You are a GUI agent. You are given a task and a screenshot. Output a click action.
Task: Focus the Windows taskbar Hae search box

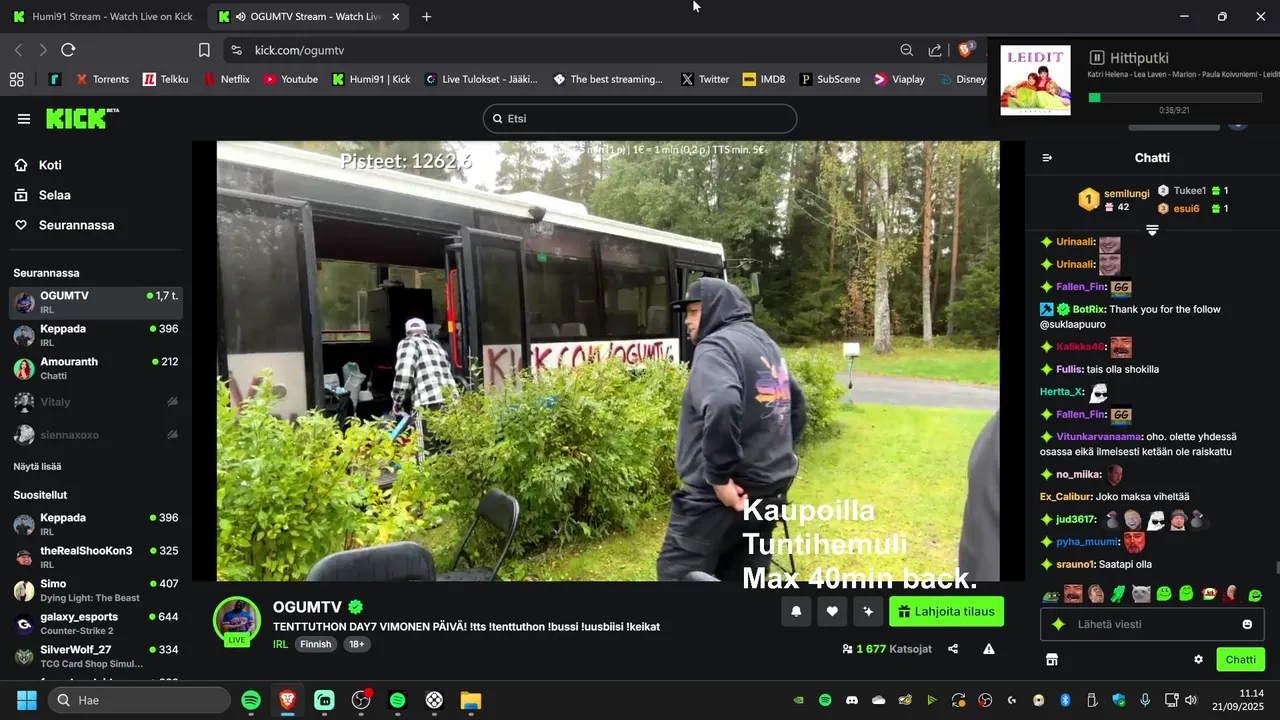[x=139, y=700]
